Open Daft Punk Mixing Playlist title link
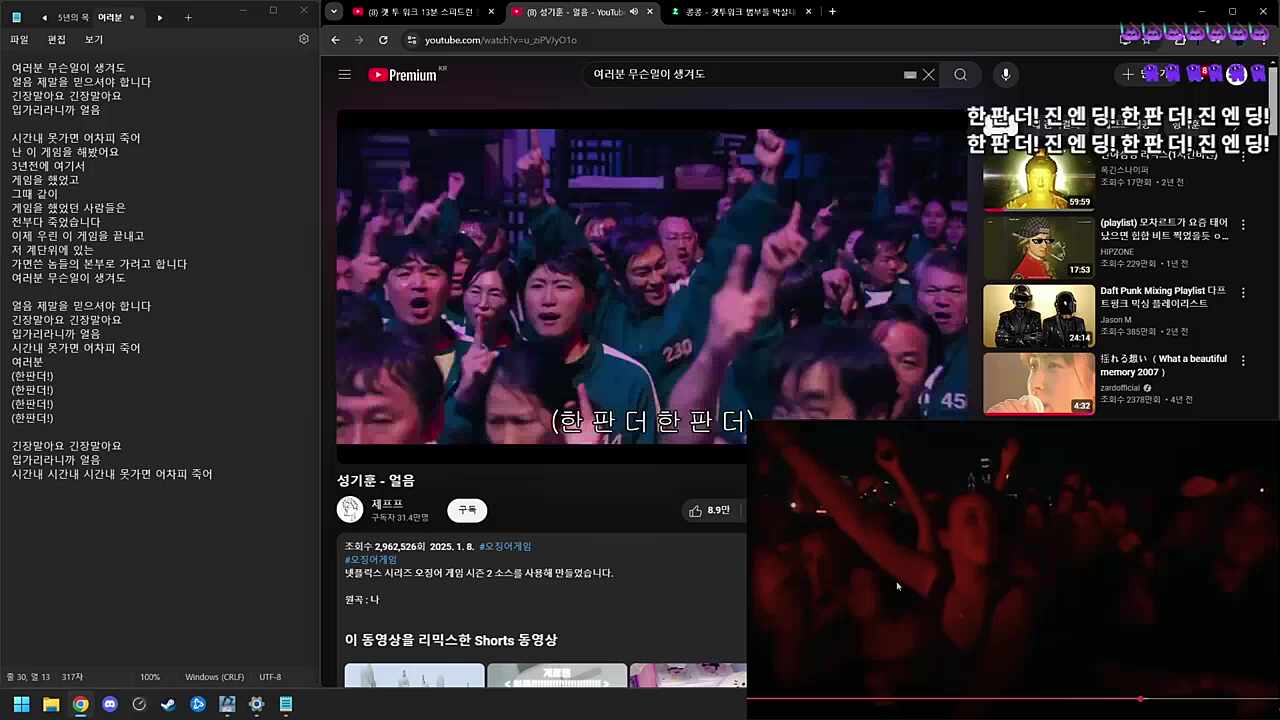1280x720 pixels. [x=1163, y=297]
